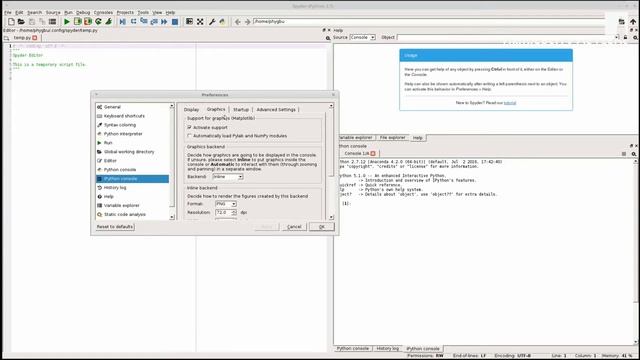The image size is (640, 360).
Task: Change to parent directory up-arrow icon
Action: coord(633,22)
